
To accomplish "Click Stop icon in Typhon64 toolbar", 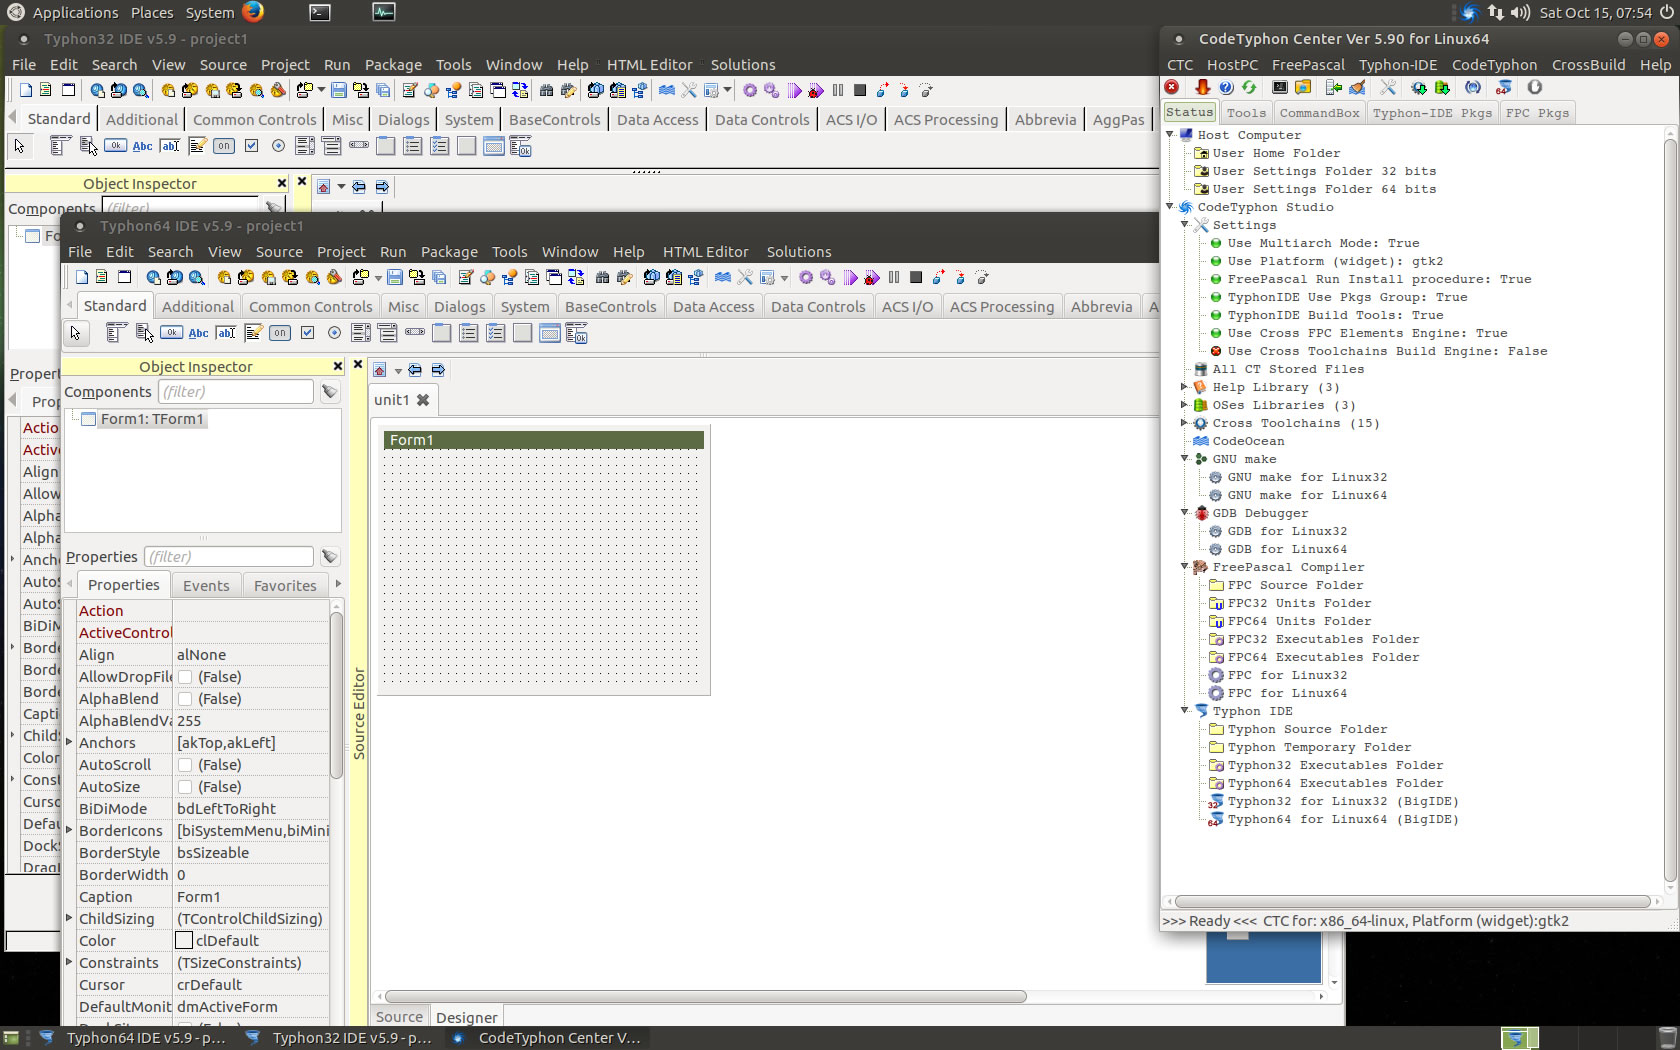I will tap(915, 277).
